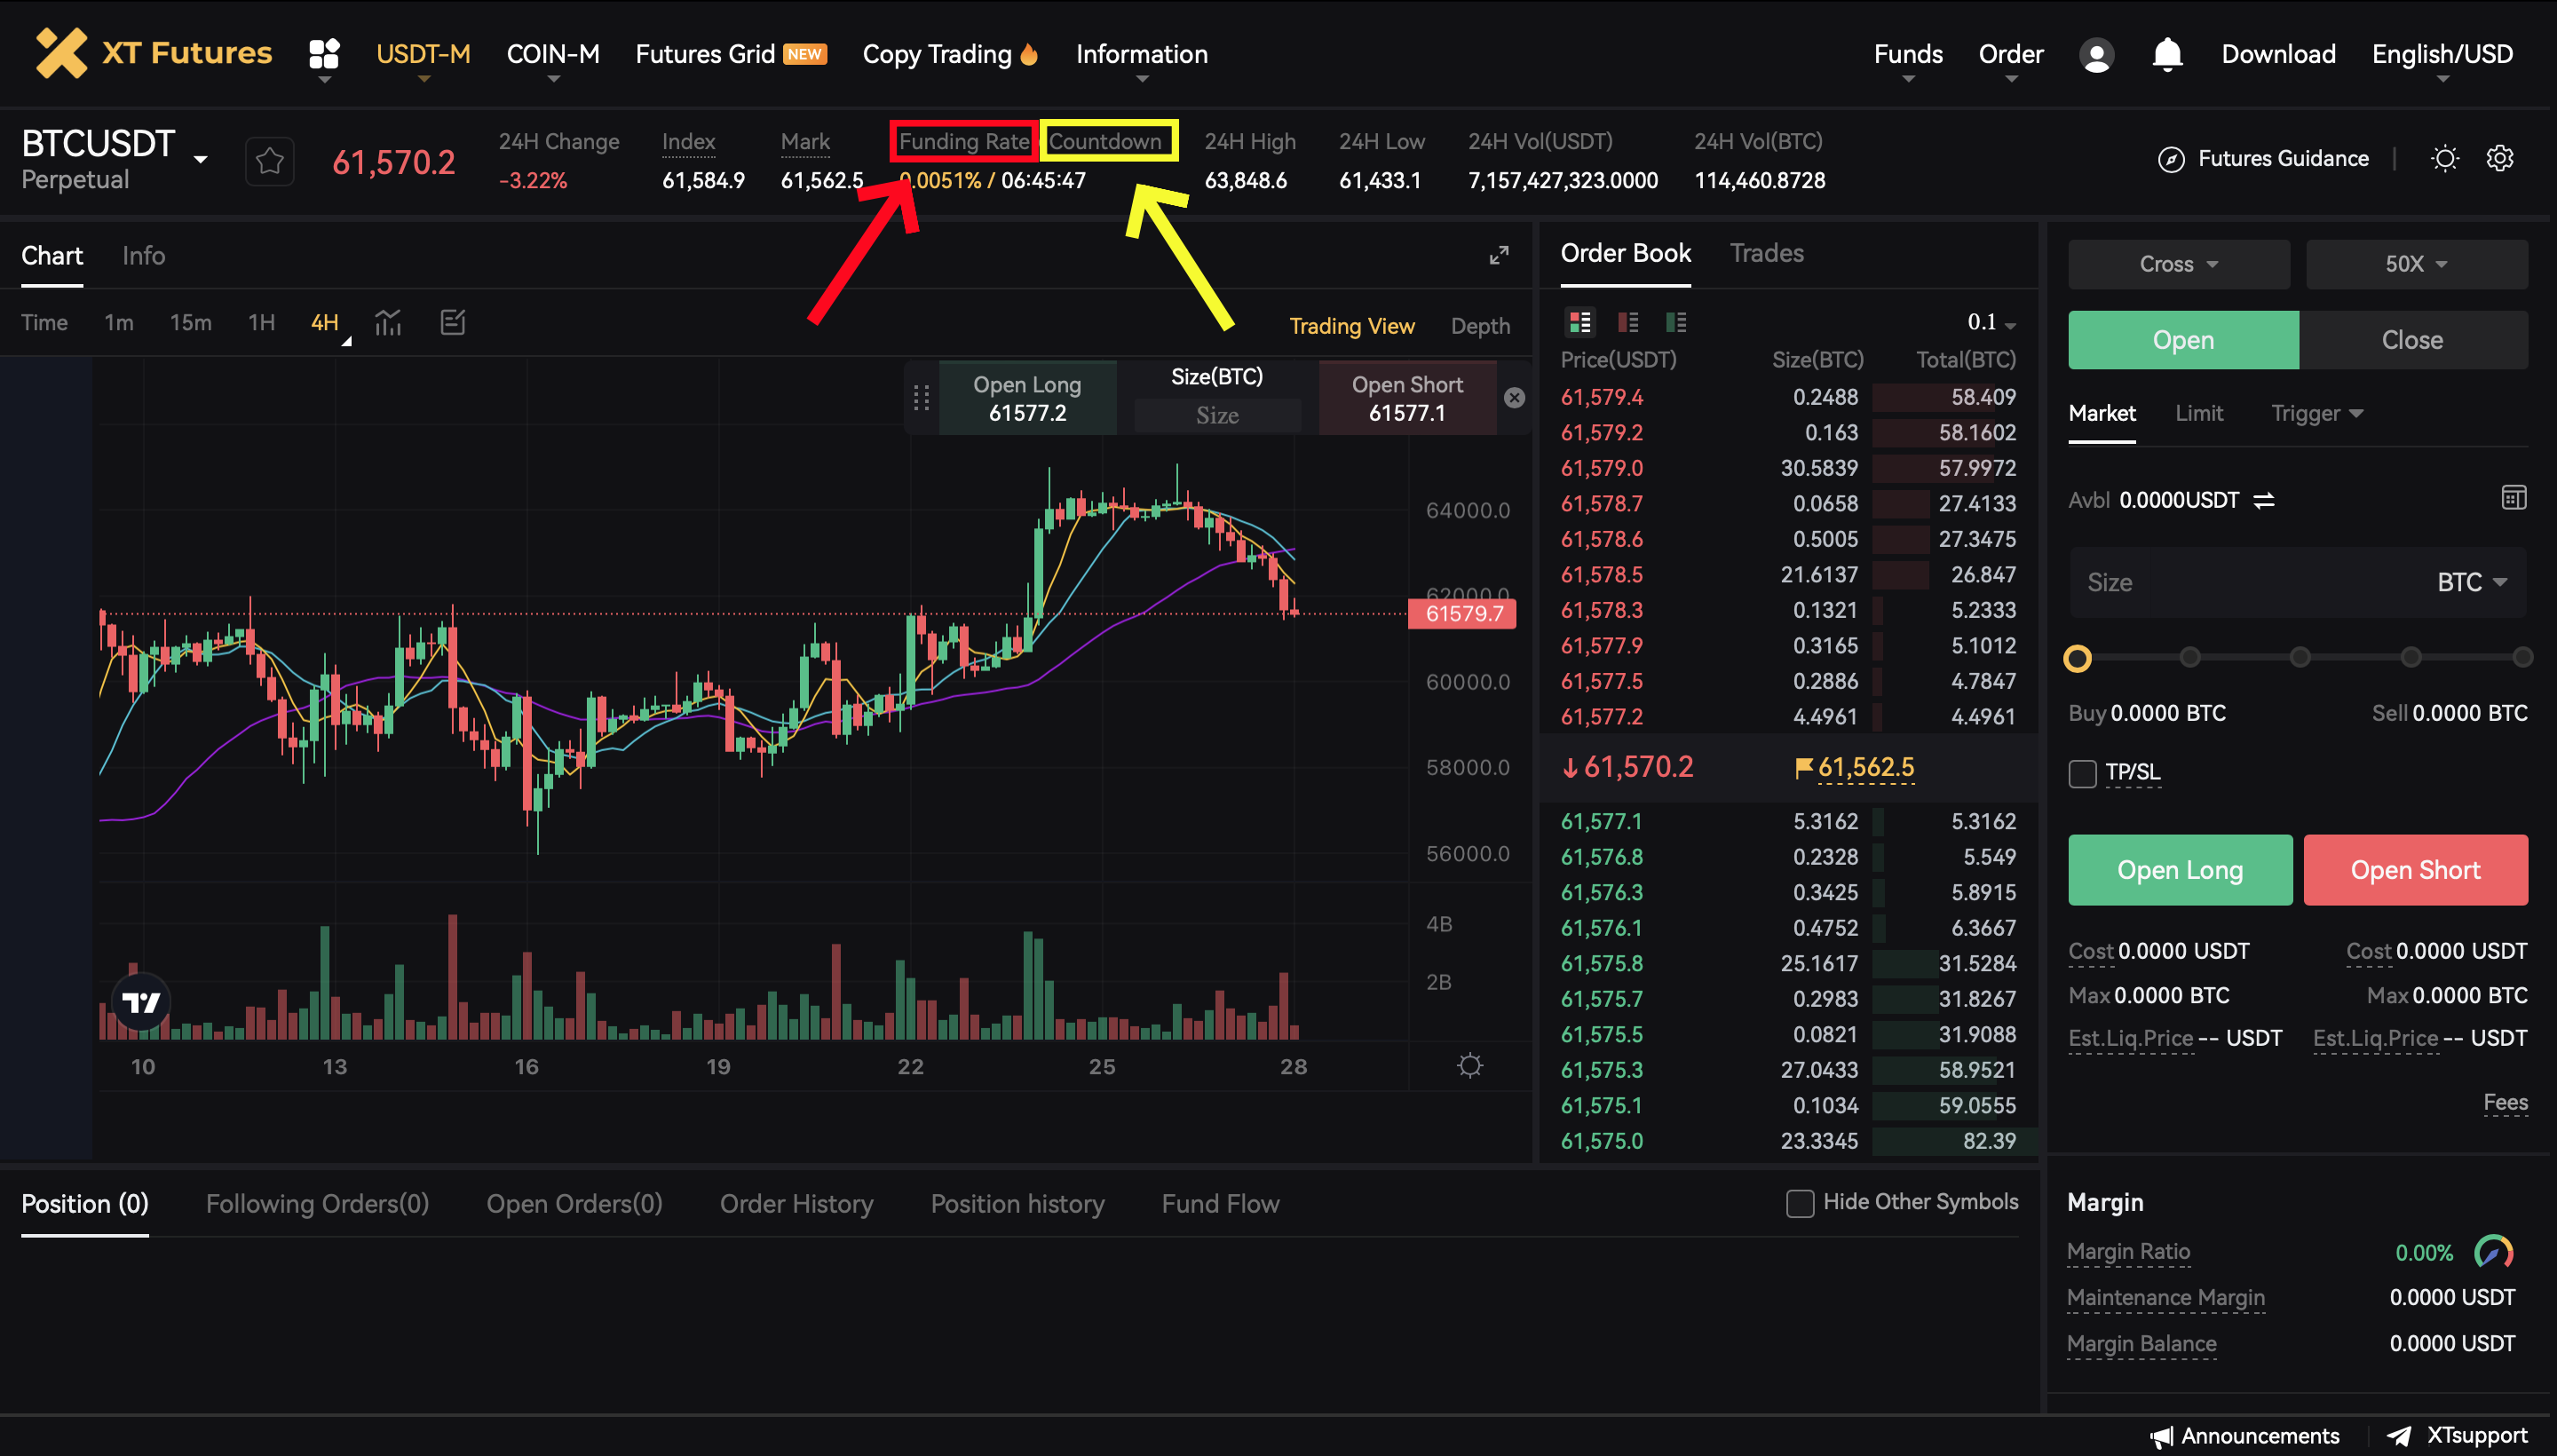This screenshot has height=1456, width=2557.
Task: Click the order size slider handle
Action: [x=2077, y=658]
